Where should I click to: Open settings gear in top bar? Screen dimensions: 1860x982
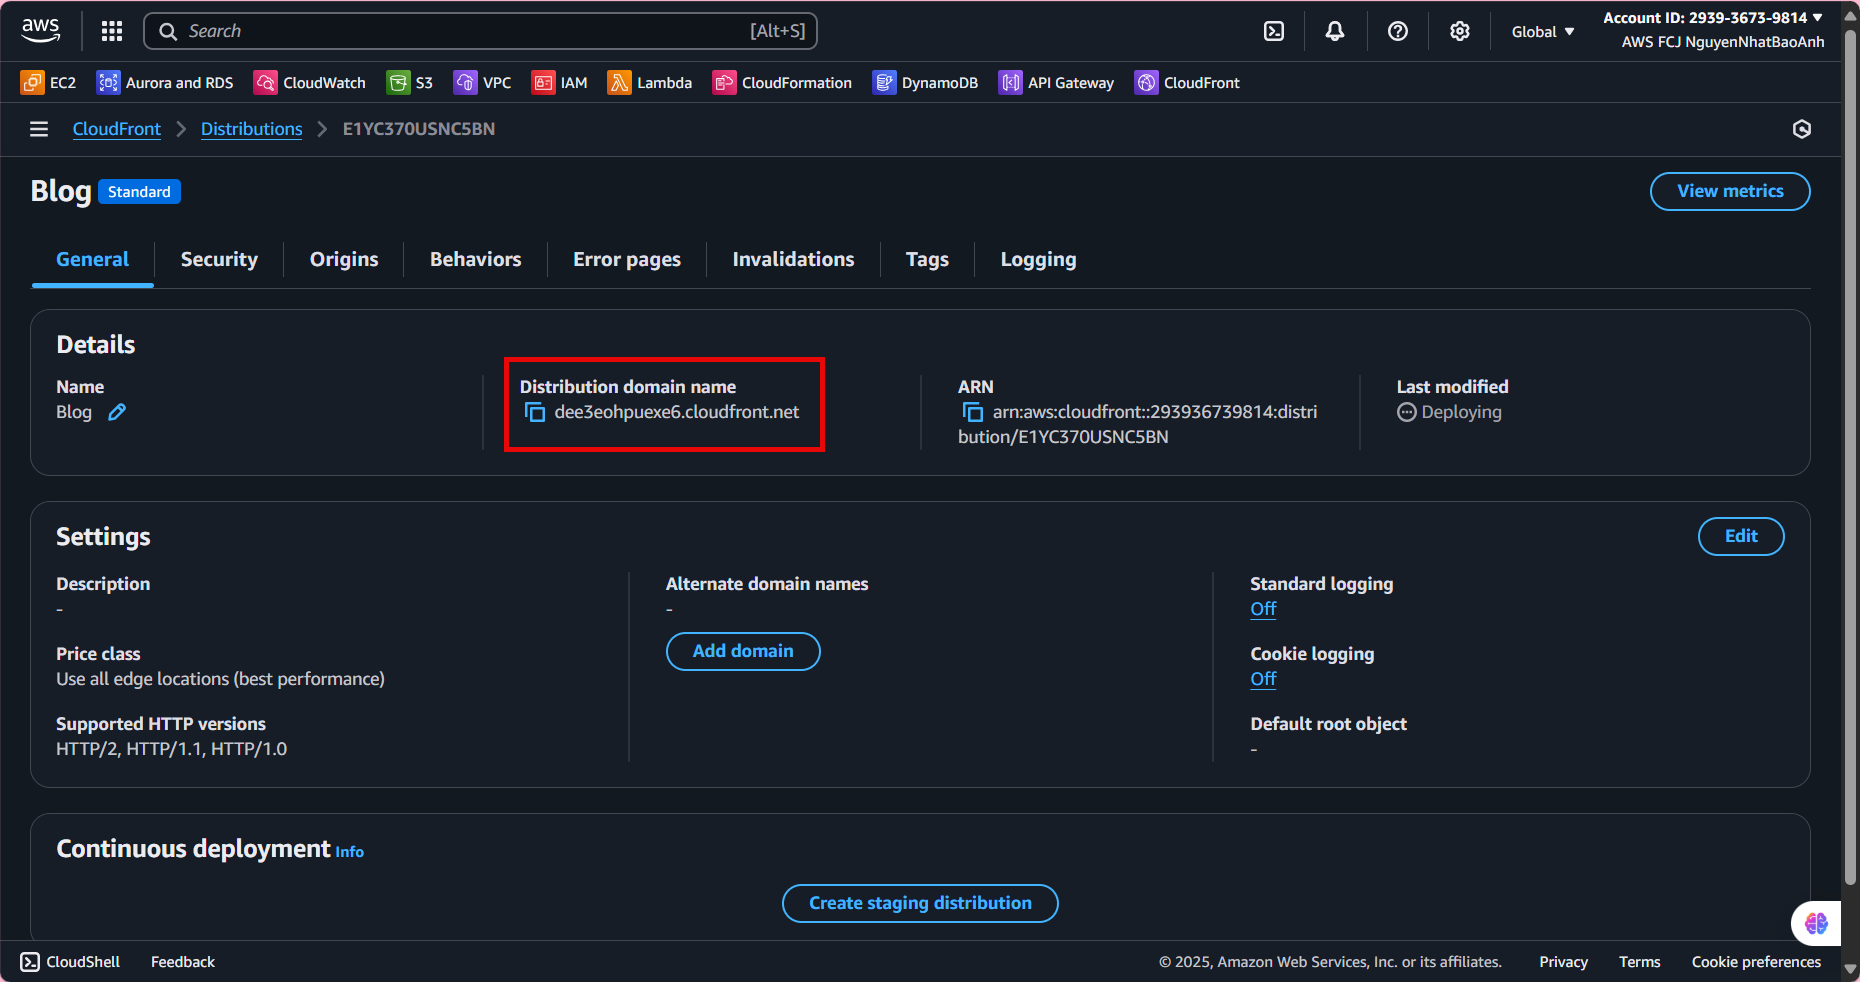1460,31
